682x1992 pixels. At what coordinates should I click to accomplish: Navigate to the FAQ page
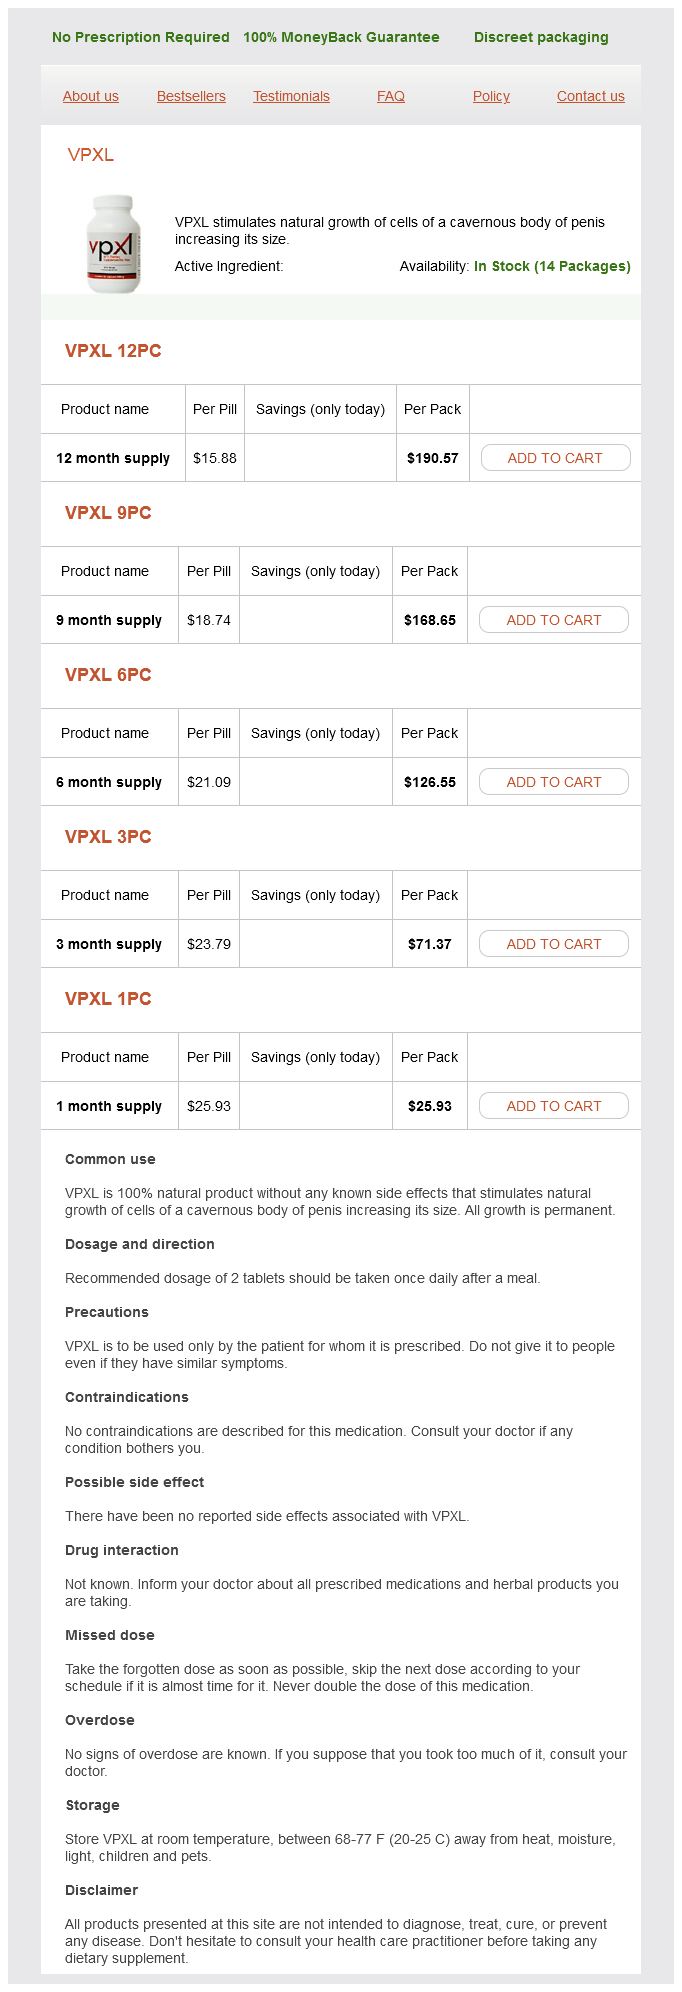[x=391, y=96]
